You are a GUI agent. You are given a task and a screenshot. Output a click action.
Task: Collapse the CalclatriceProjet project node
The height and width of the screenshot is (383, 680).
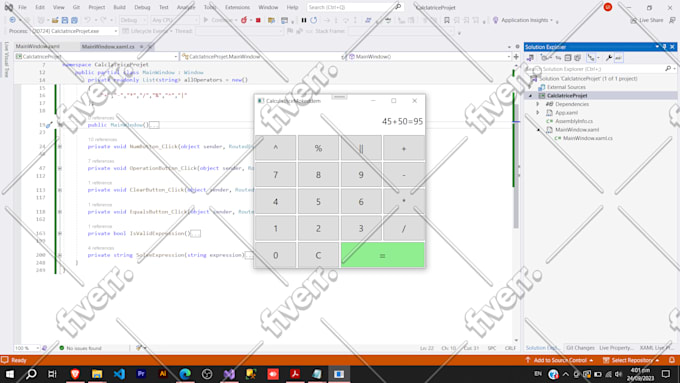tap(530, 95)
